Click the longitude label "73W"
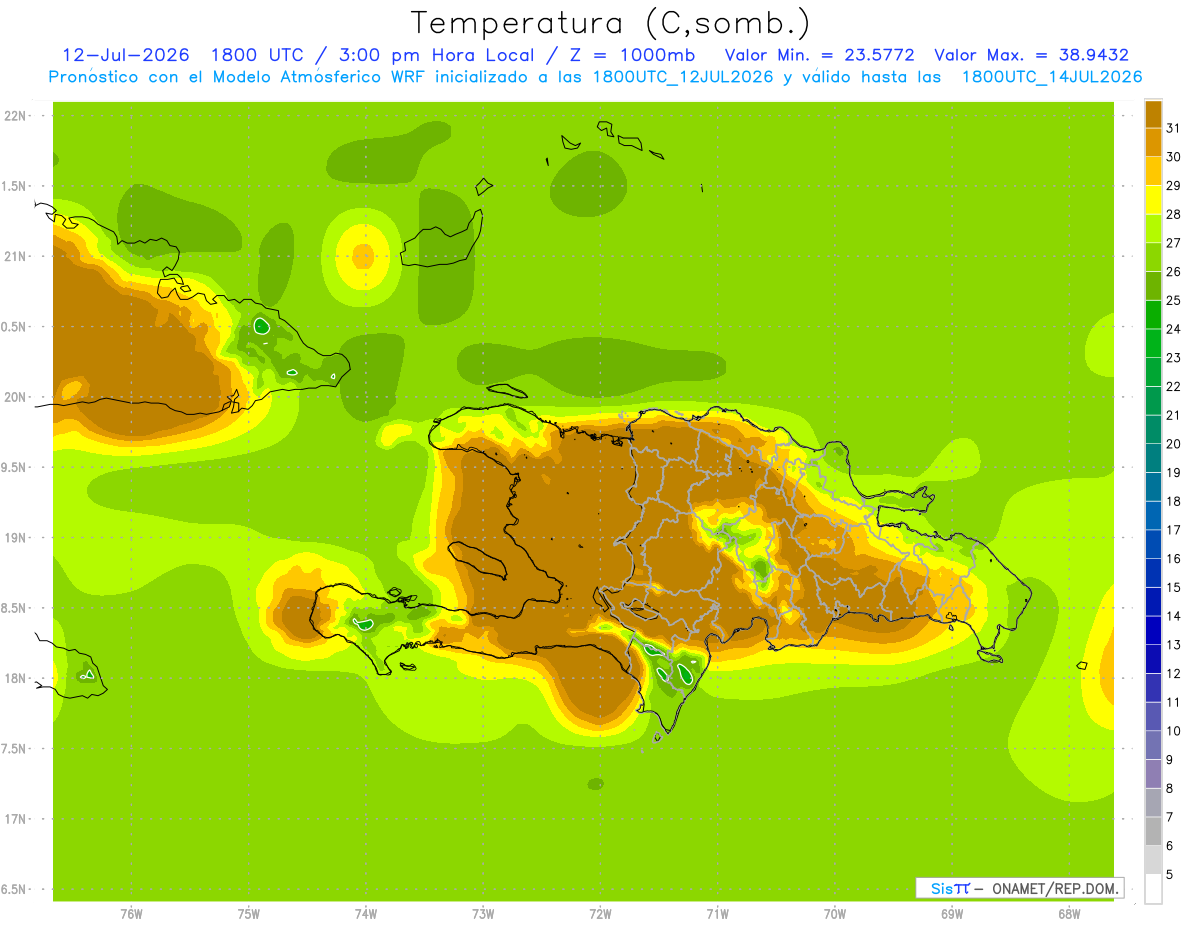This screenshot has width=1200, height=927. (483, 914)
